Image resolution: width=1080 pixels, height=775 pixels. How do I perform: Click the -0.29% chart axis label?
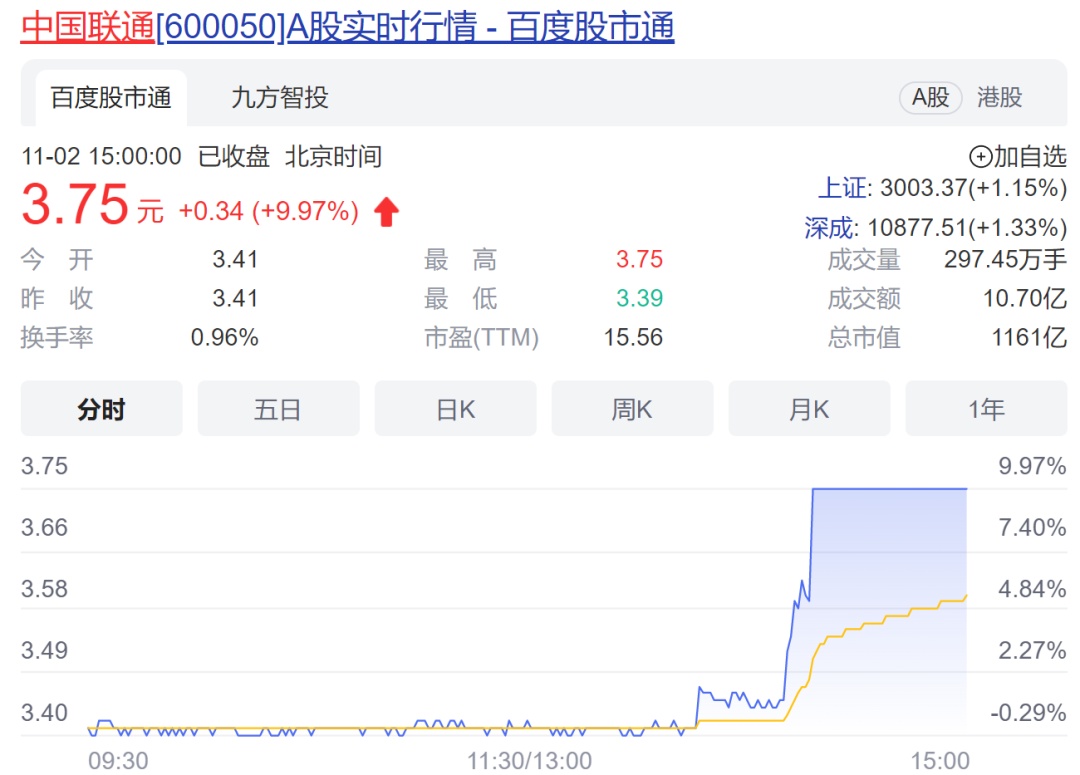(1028, 712)
